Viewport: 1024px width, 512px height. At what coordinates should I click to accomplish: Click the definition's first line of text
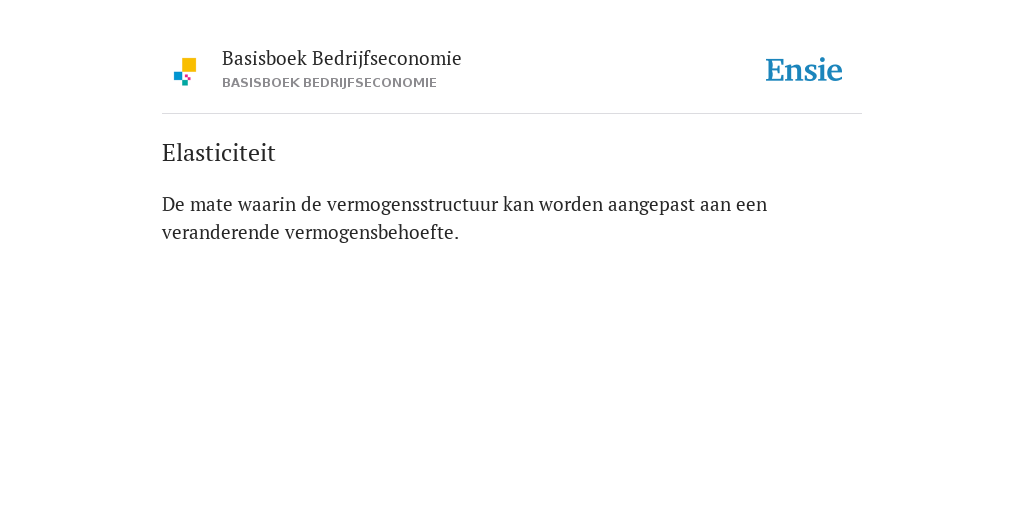pyautogui.click(x=464, y=204)
